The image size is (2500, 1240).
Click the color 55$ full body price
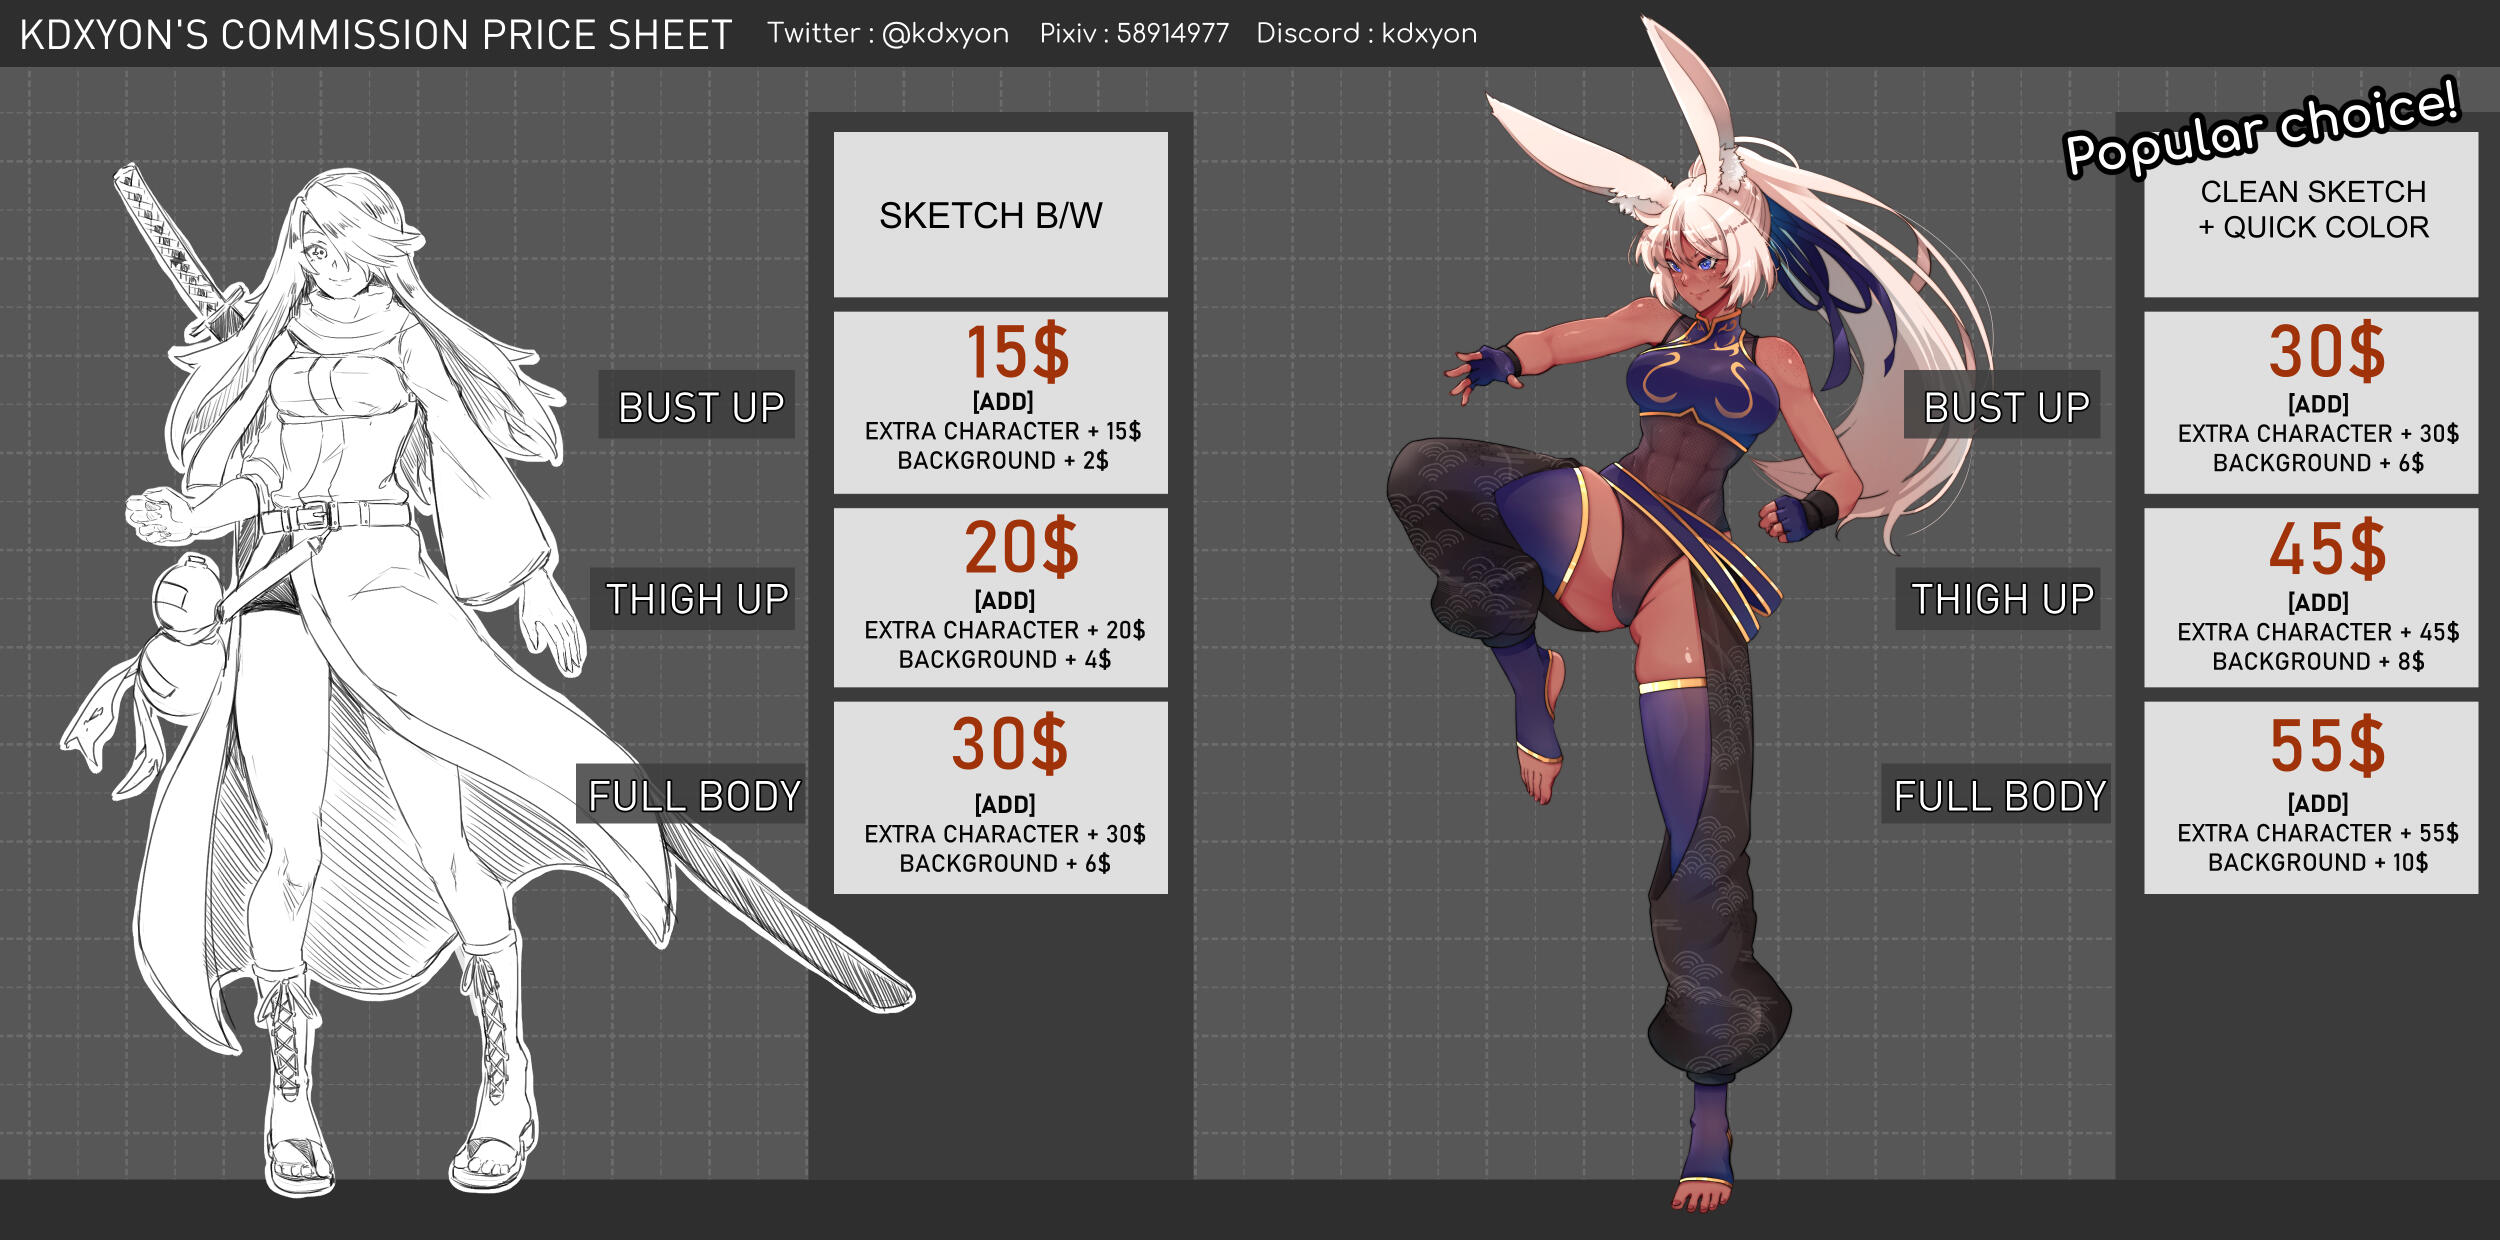[x=2327, y=746]
